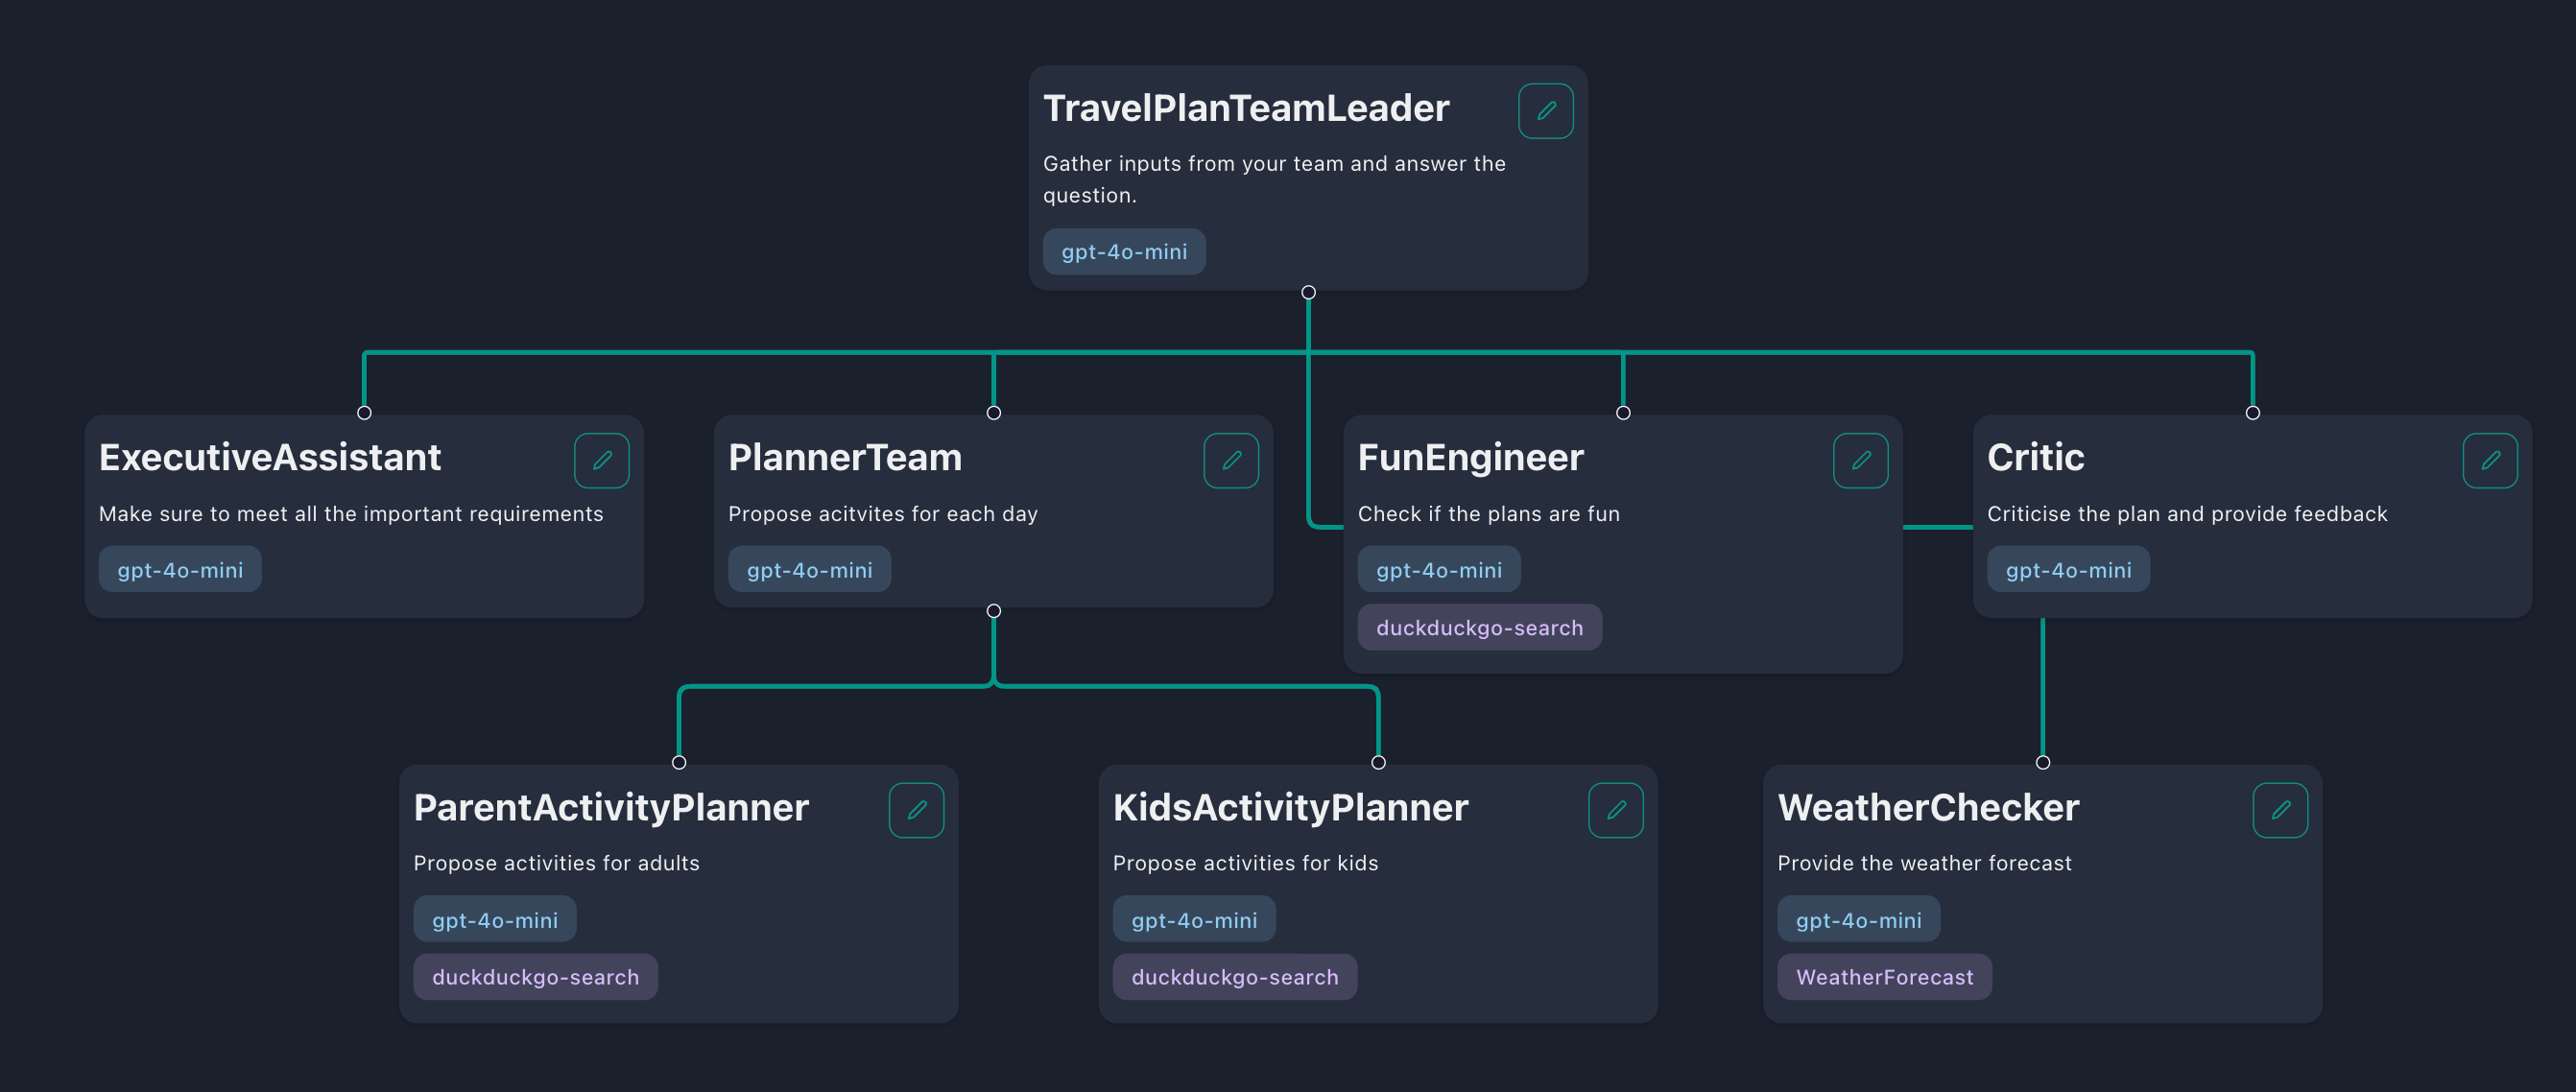Viewport: 2576px width, 1092px height.
Task: Click the WeatherForecast tool tag
Action: click(1884, 977)
